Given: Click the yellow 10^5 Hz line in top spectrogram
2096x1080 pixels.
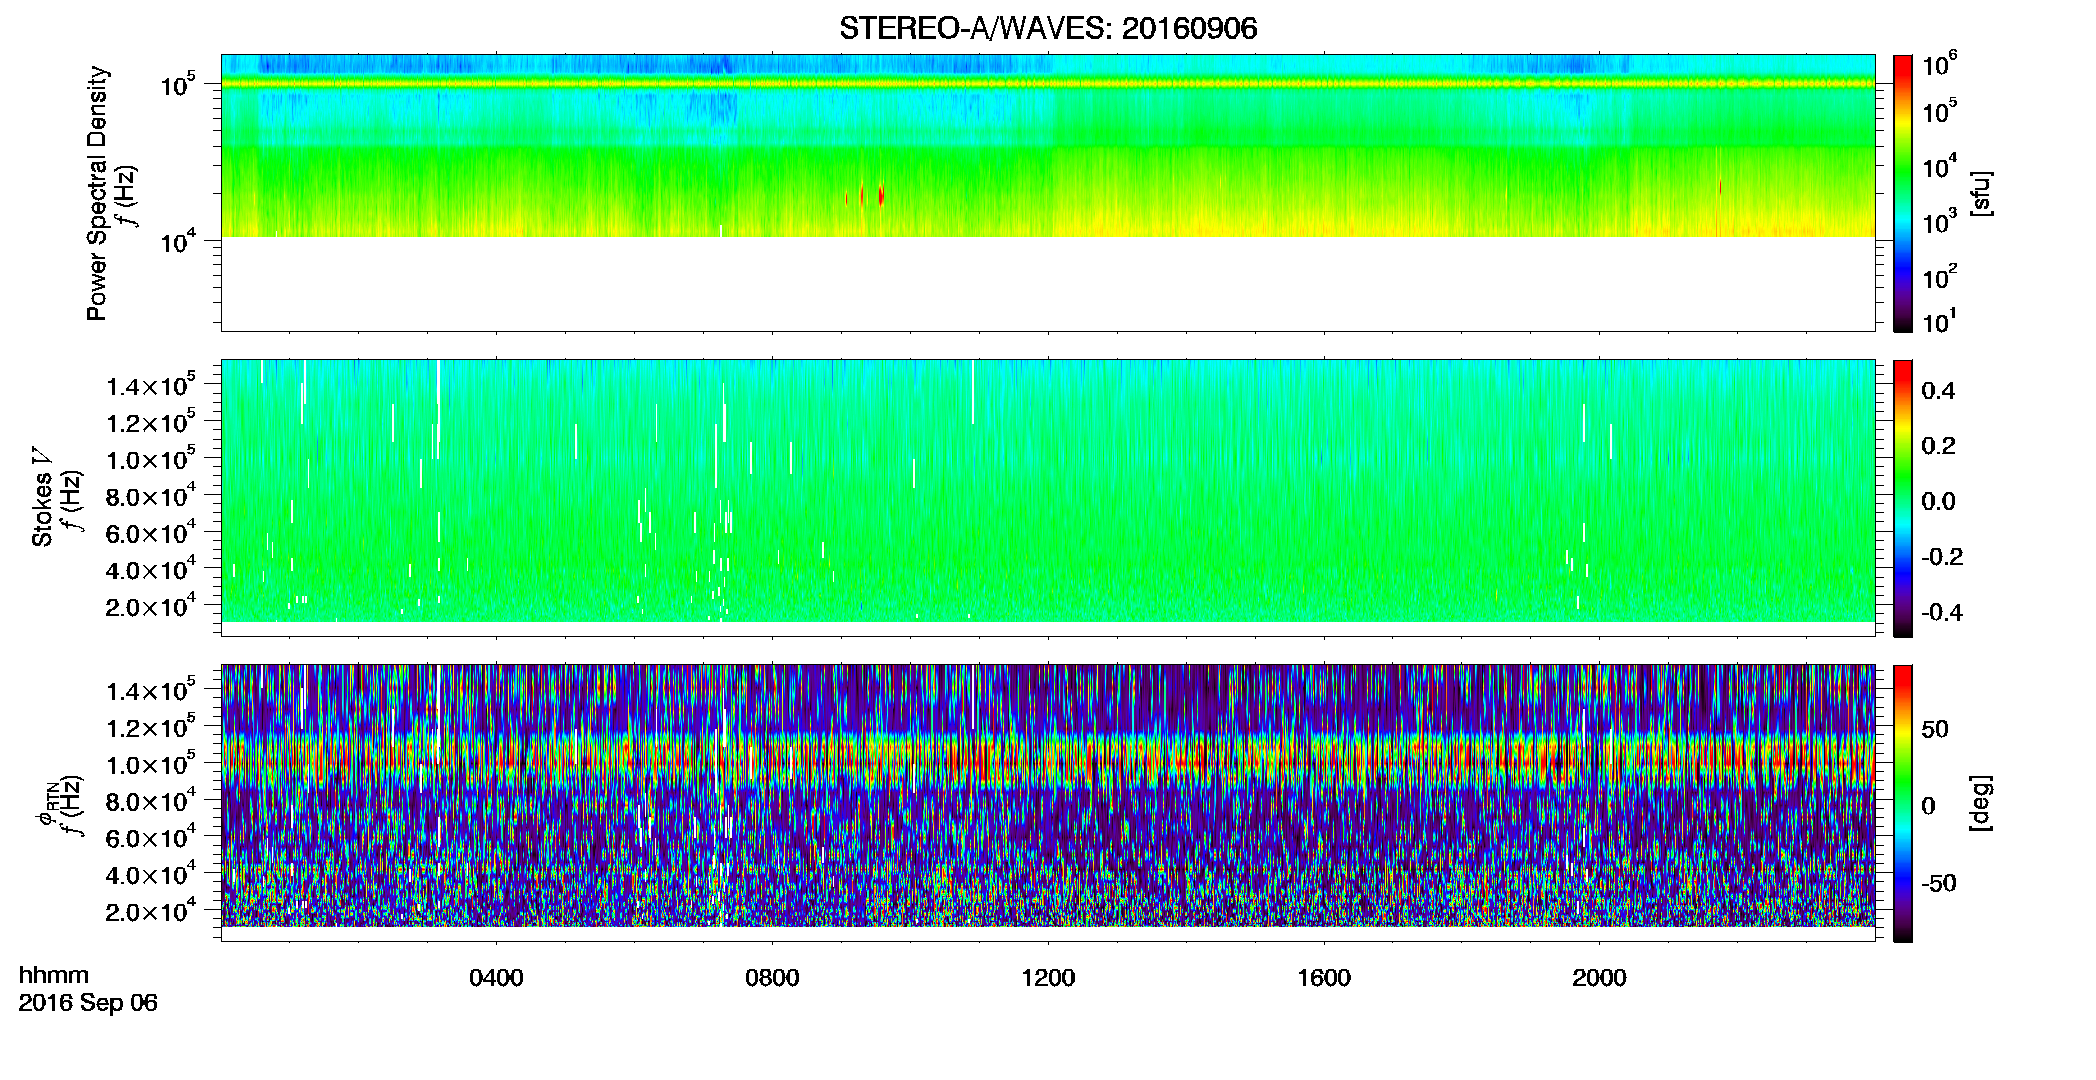Looking at the screenshot, I should [x=1048, y=84].
